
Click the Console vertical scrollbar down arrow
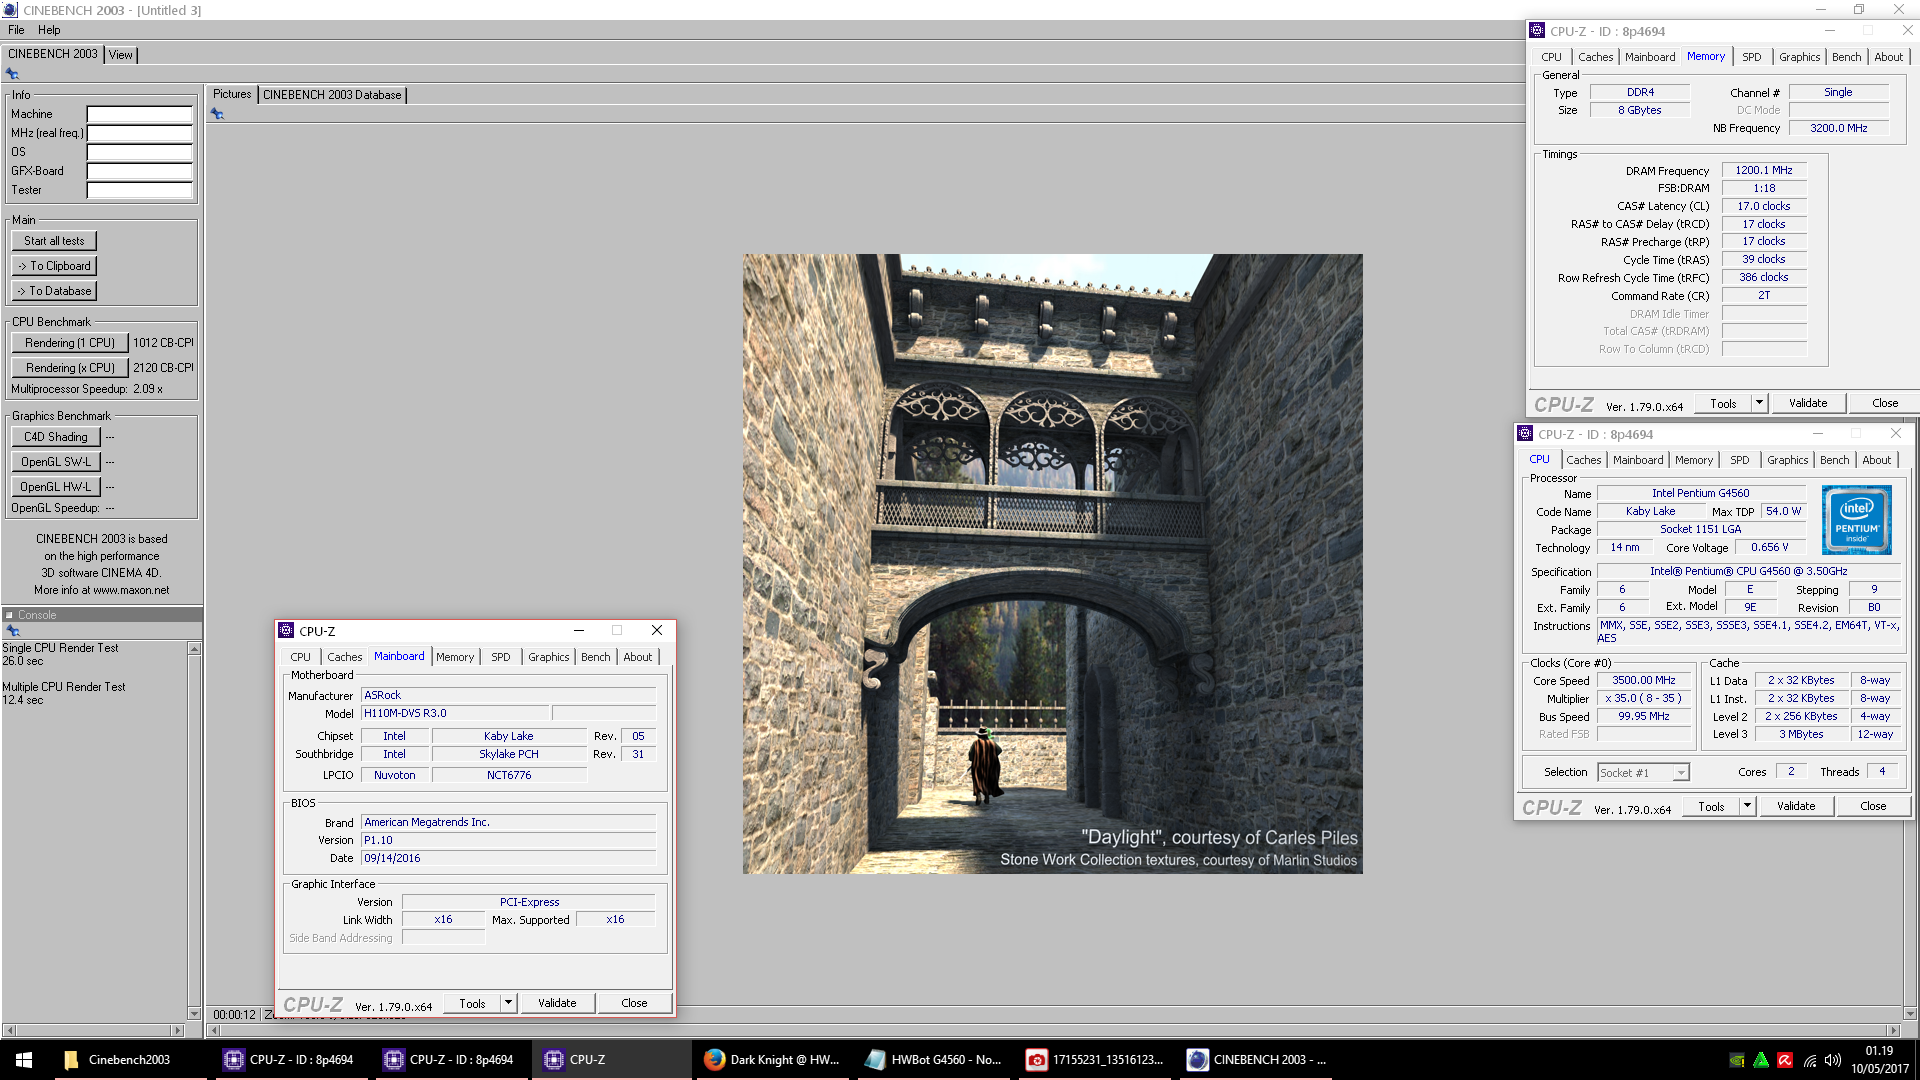(194, 1013)
